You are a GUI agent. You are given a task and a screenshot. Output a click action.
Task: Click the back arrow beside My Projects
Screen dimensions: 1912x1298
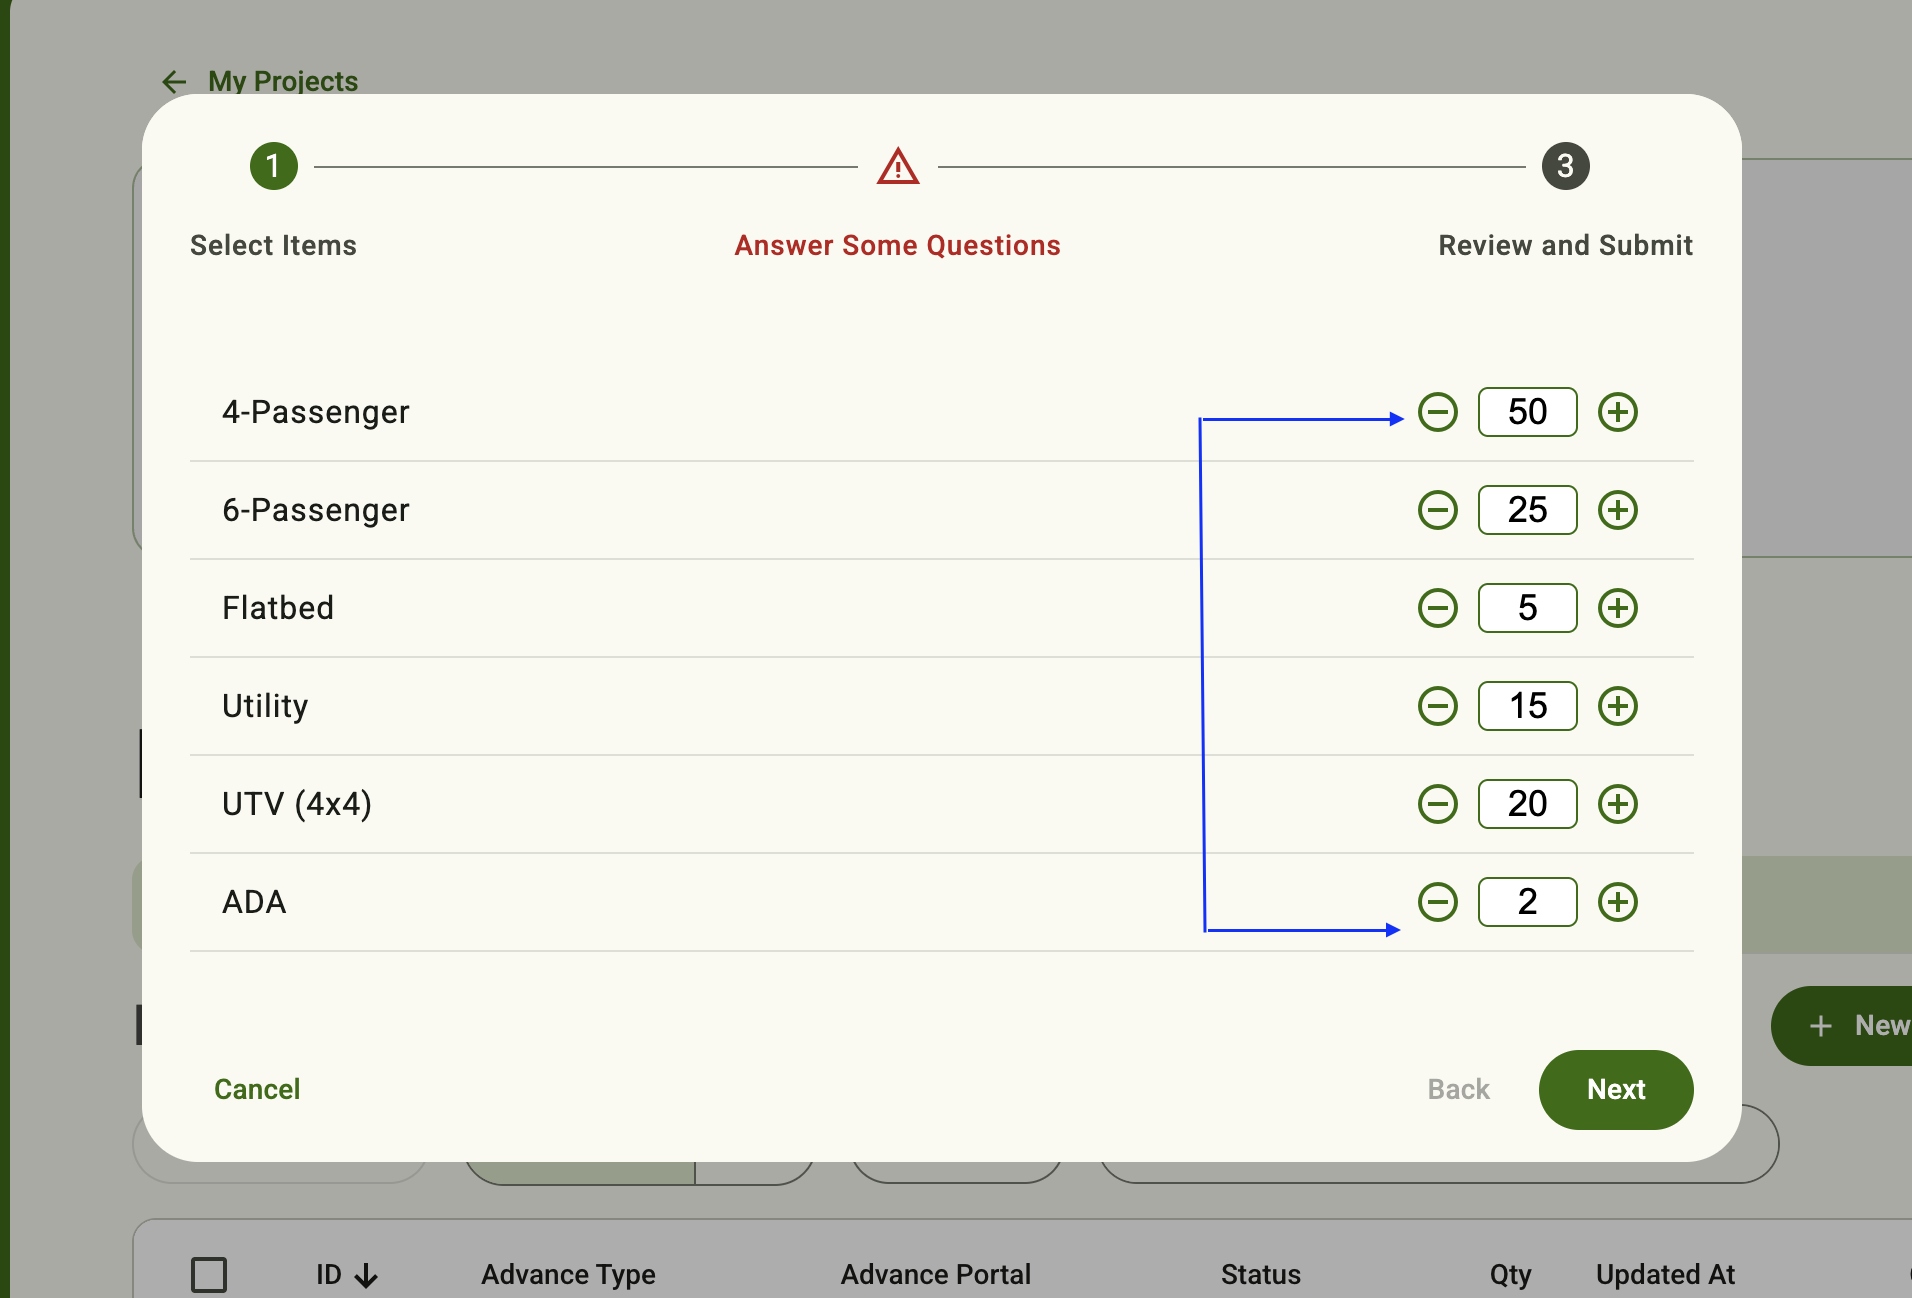174,81
